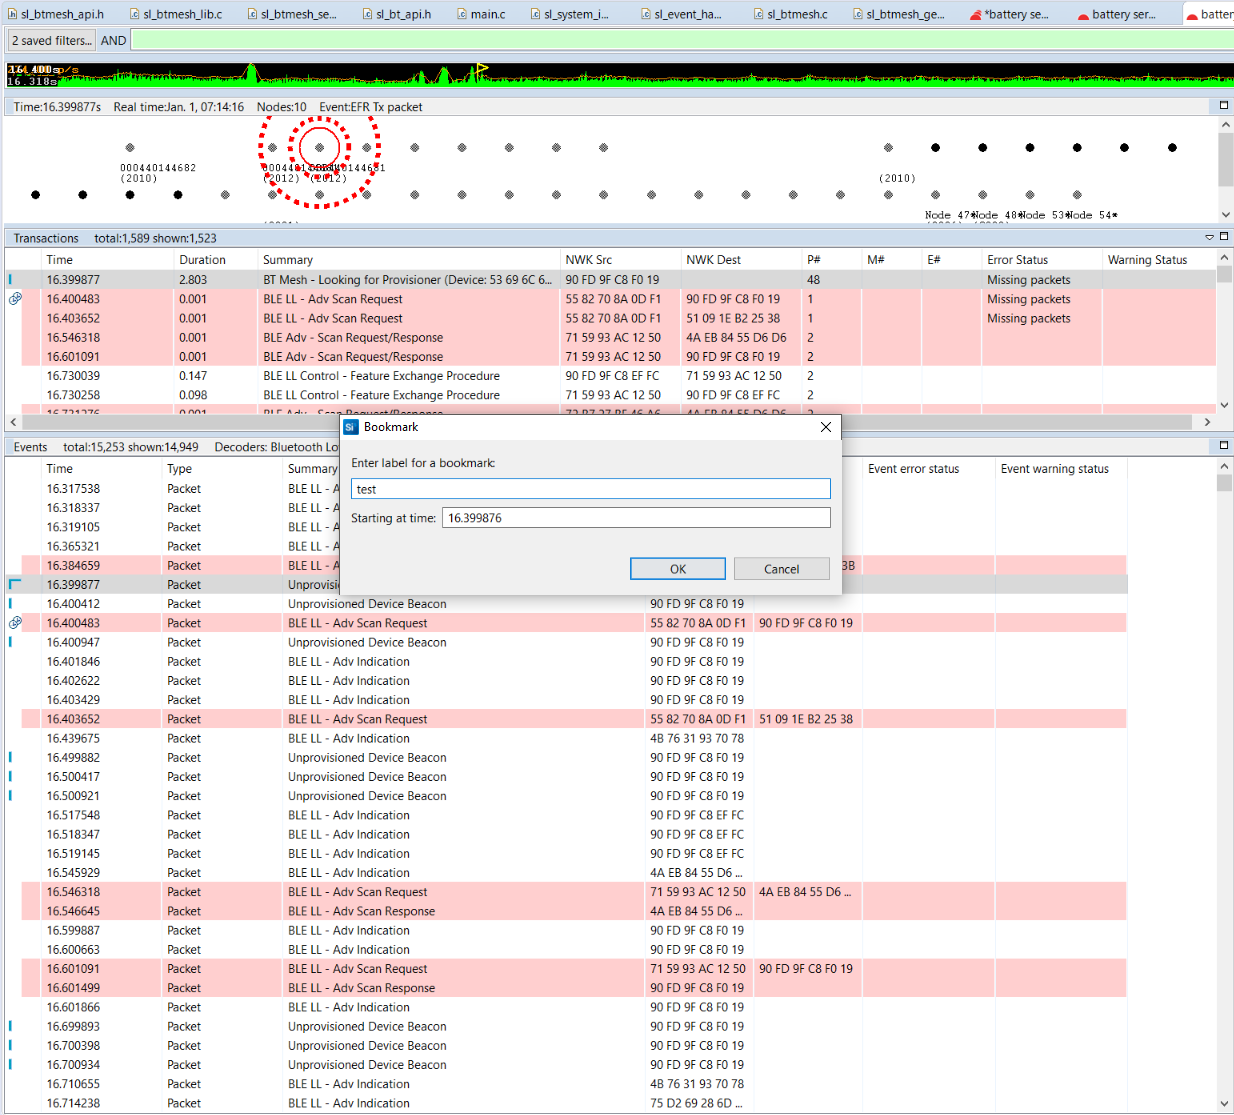Viewport: 1234px width, 1115px height.
Task: Maximize the Events pane
Action: coord(1223,446)
